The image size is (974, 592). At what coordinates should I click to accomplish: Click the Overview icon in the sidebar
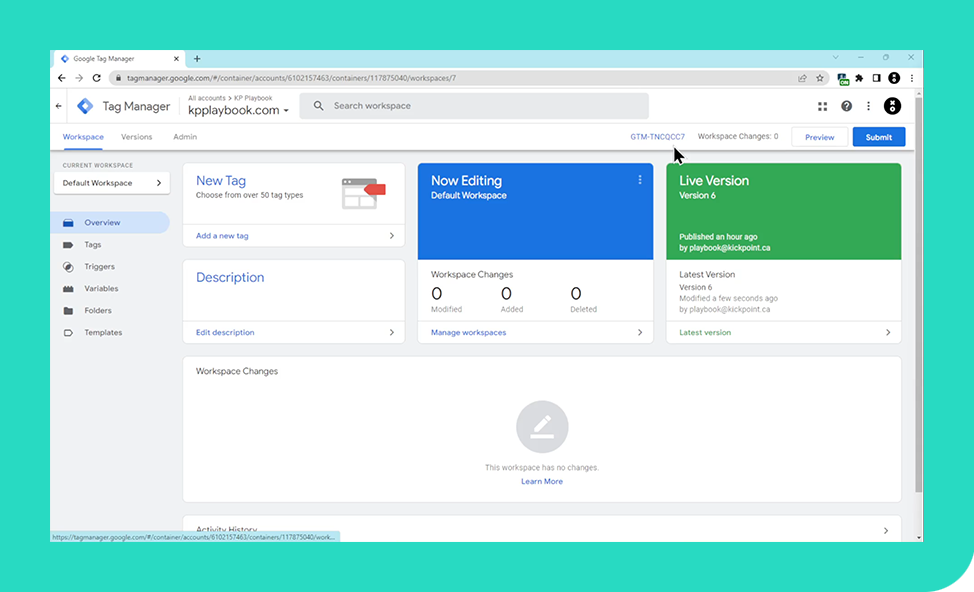(x=67, y=222)
